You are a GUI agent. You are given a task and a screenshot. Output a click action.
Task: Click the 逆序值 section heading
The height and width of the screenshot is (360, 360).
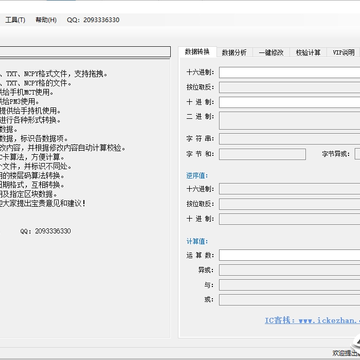coord(197,175)
